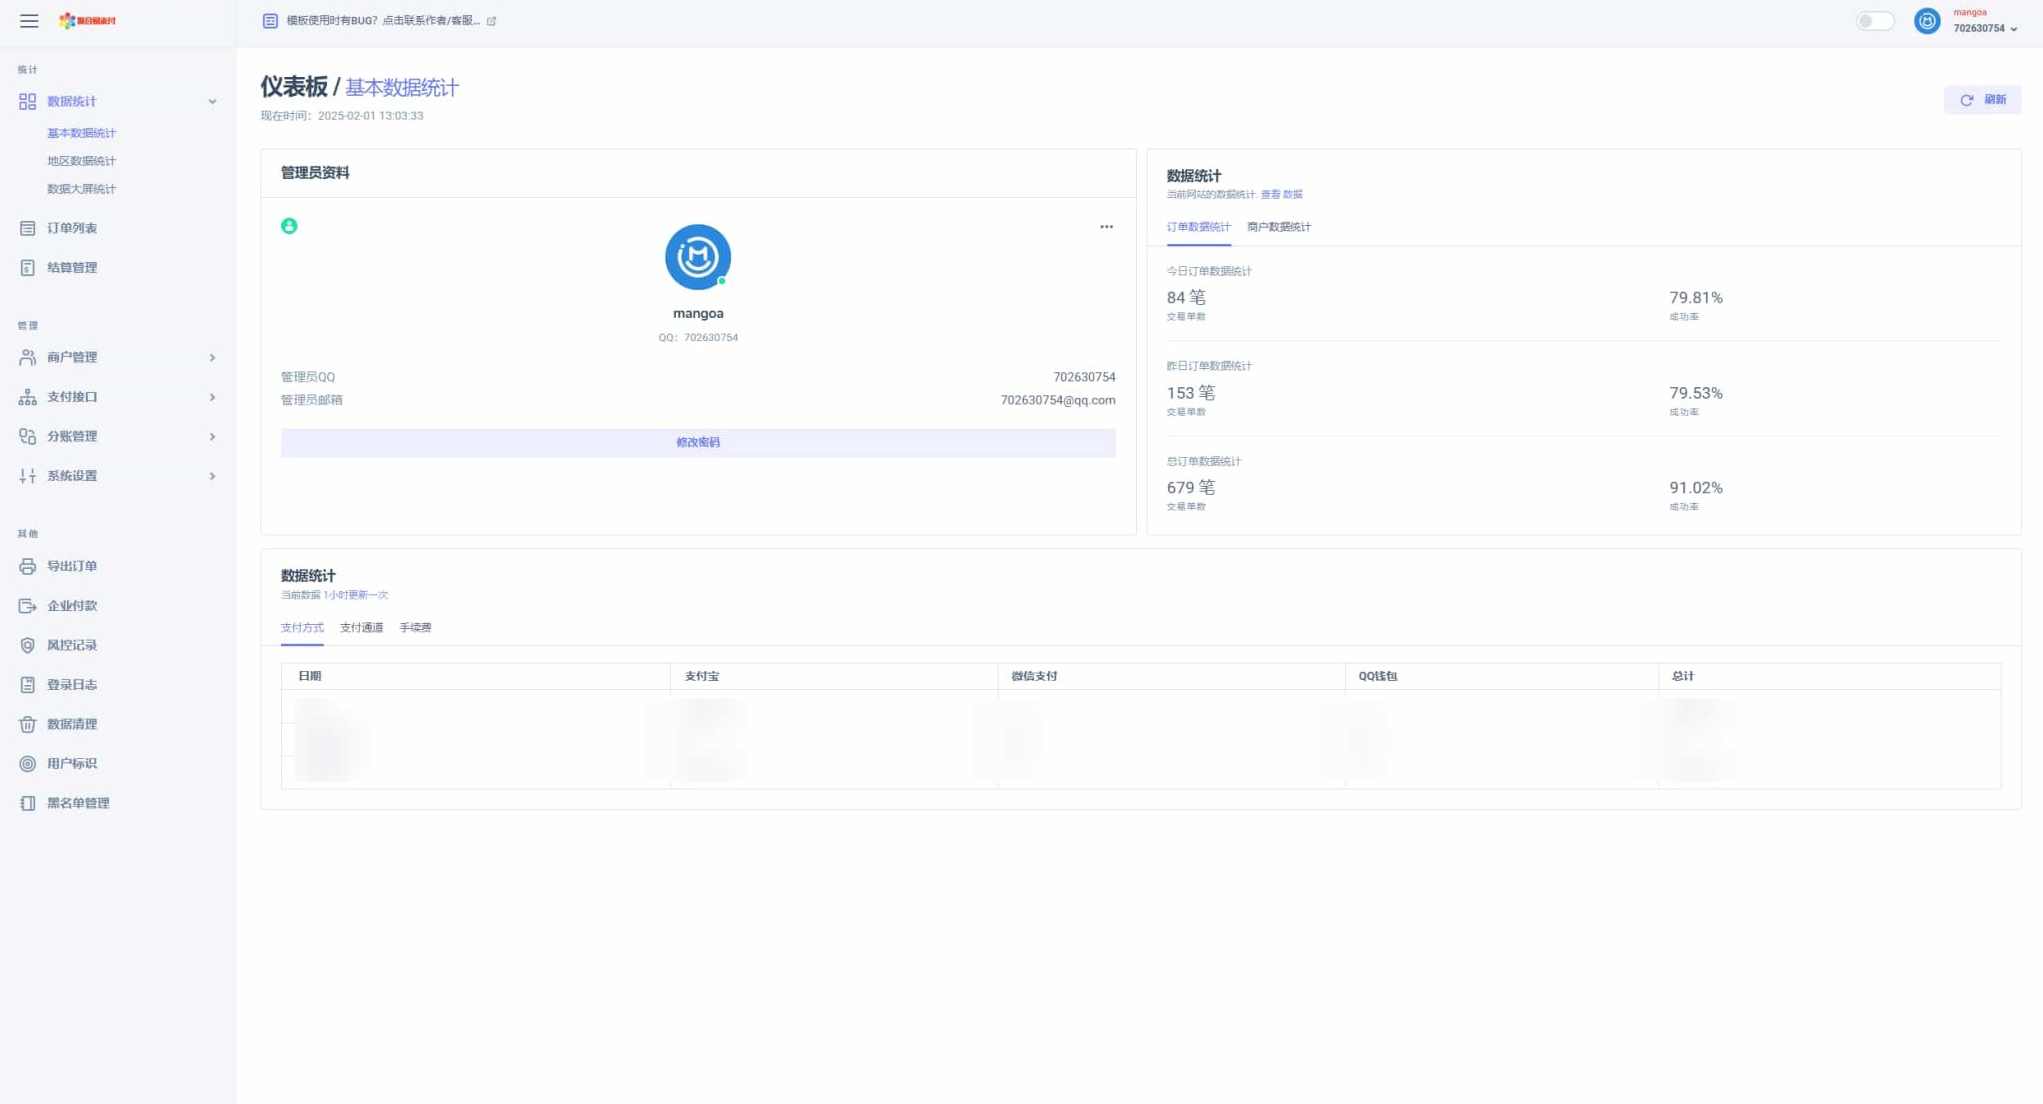This screenshot has height=1104, width=2043.
Task: Toggle the switch in the top header
Action: point(1874,21)
